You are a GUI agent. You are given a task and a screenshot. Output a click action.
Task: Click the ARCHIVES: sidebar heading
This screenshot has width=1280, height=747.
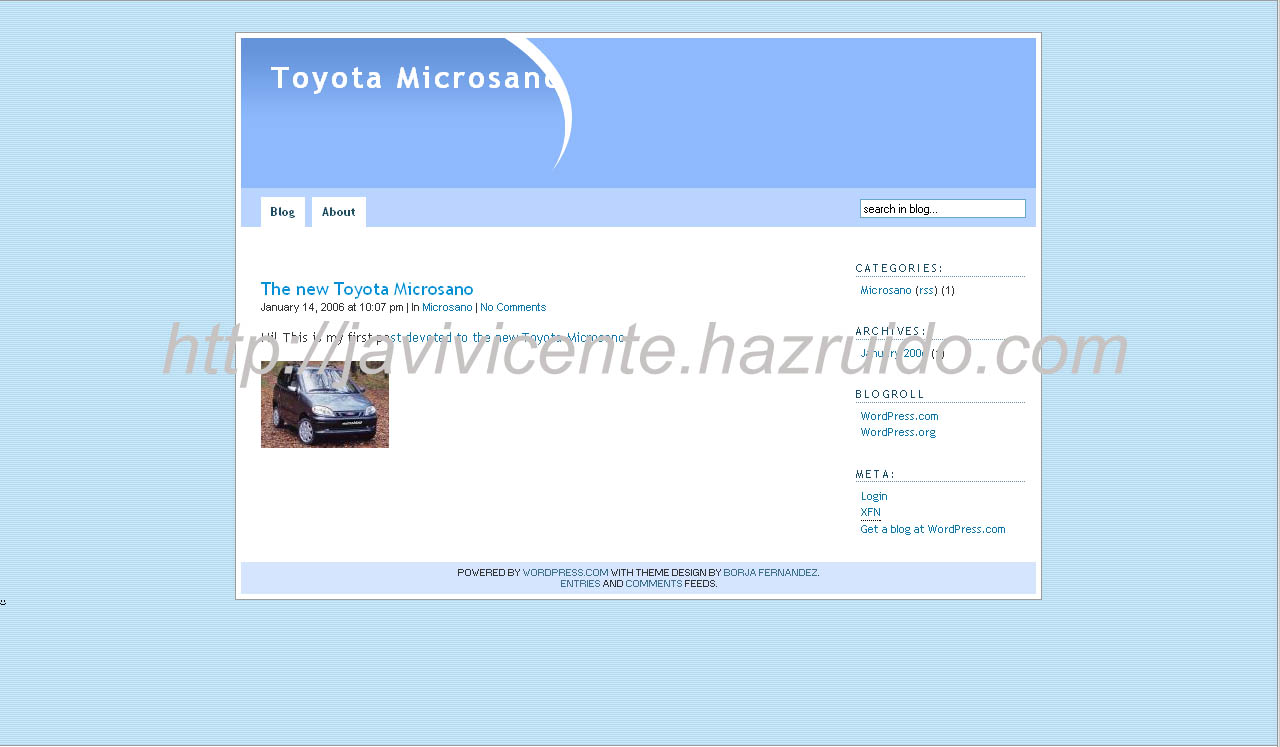(891, 331)
